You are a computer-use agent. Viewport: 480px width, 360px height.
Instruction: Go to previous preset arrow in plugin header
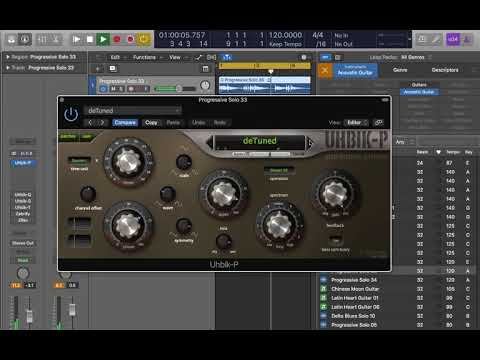pyautogui.click(x=90, y=122)
